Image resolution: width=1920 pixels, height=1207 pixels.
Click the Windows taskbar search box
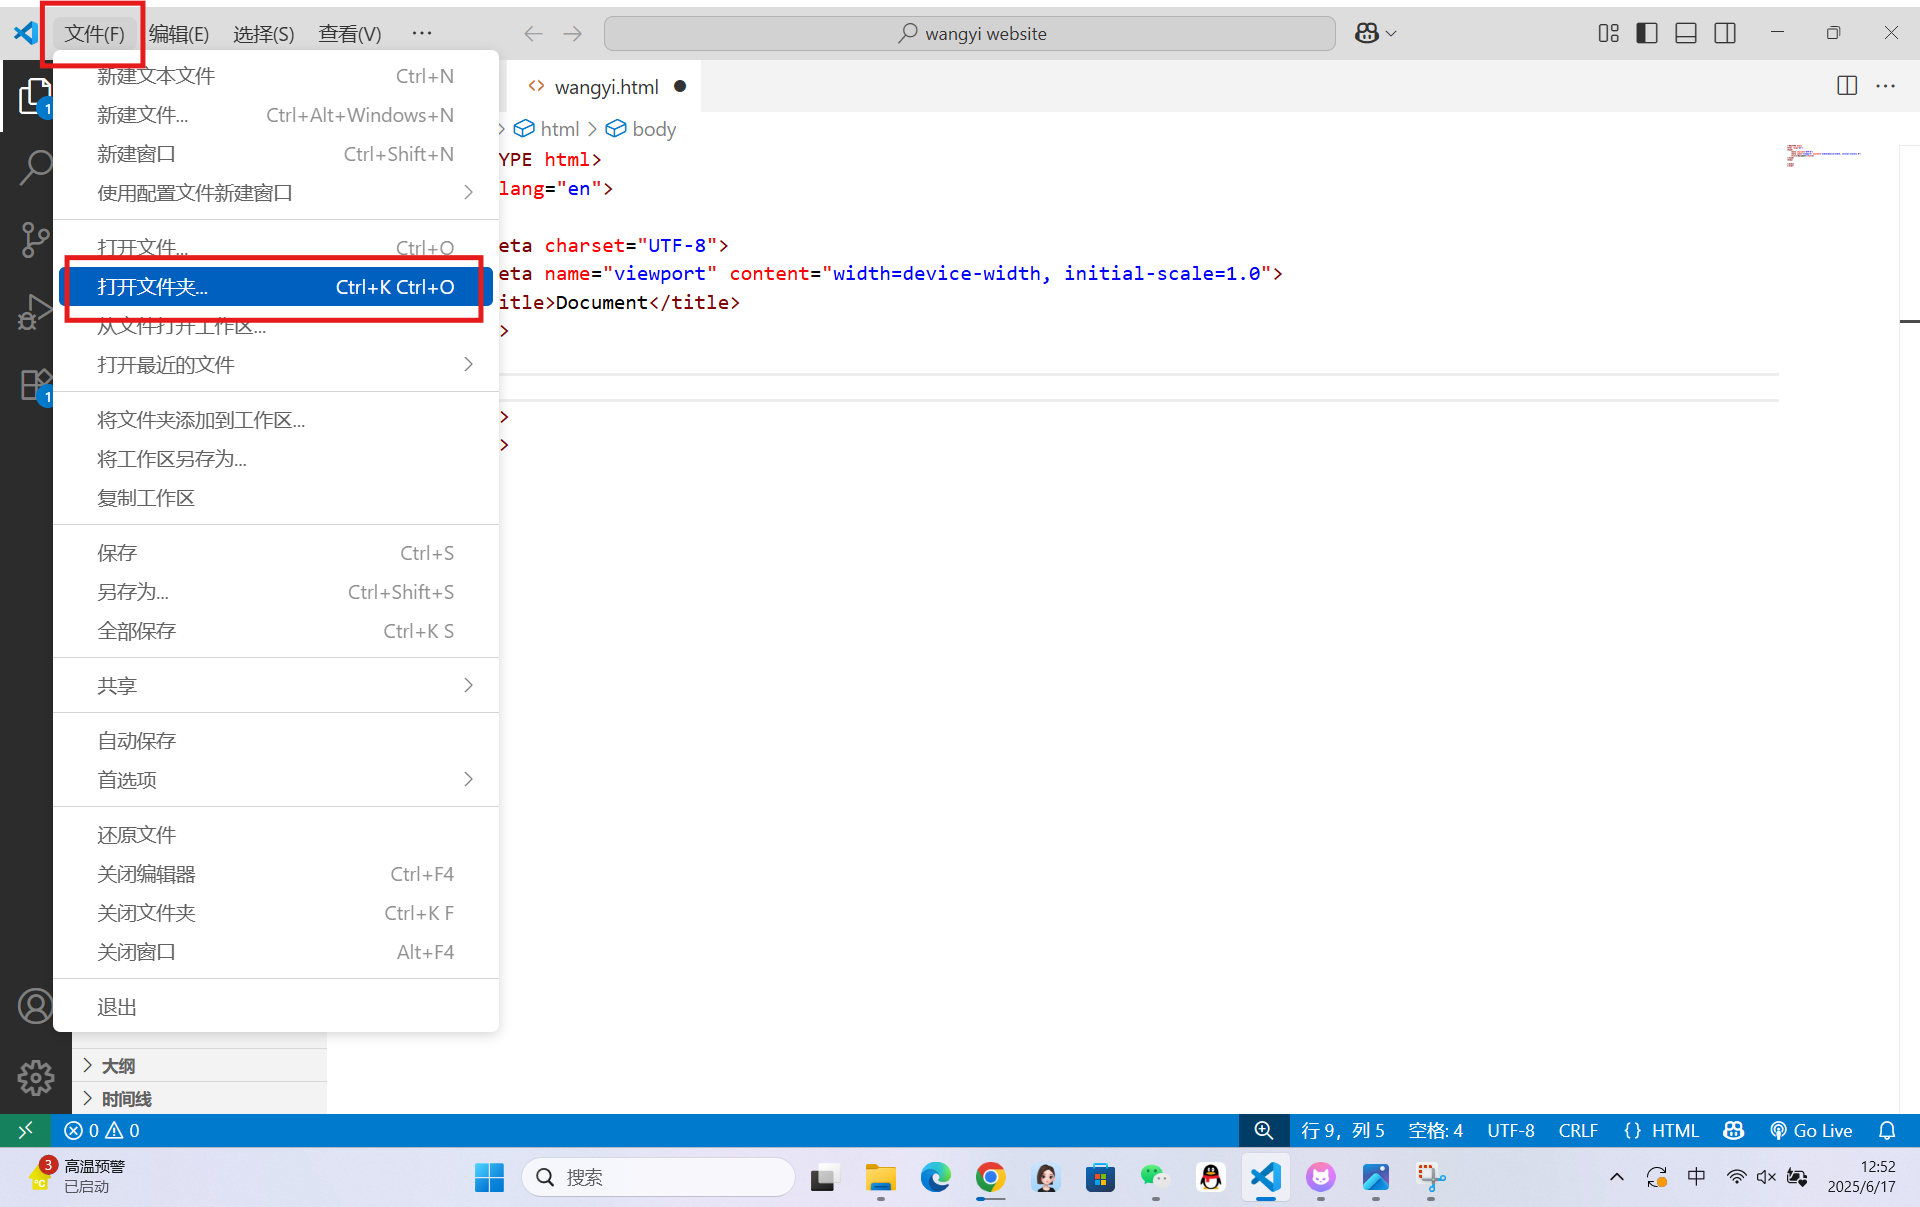(x=658, y=1177)
